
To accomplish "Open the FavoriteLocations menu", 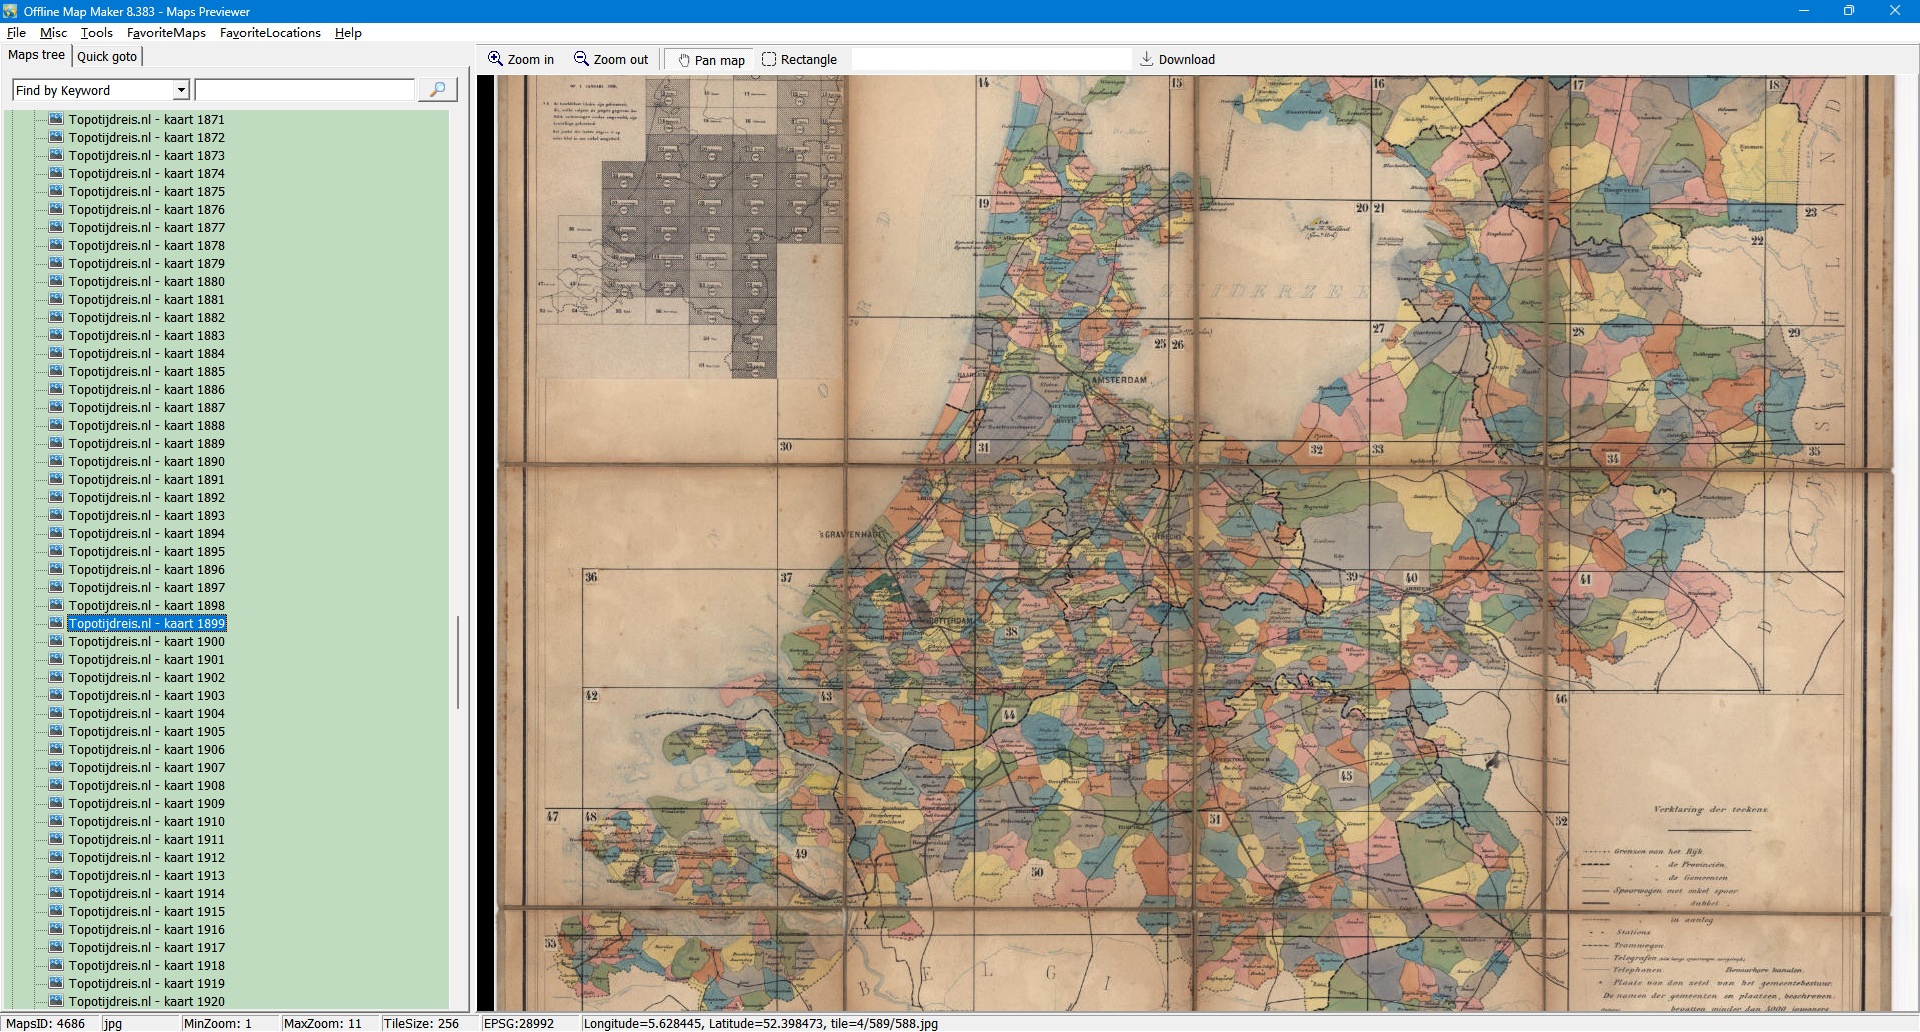I will click(270, 33).
